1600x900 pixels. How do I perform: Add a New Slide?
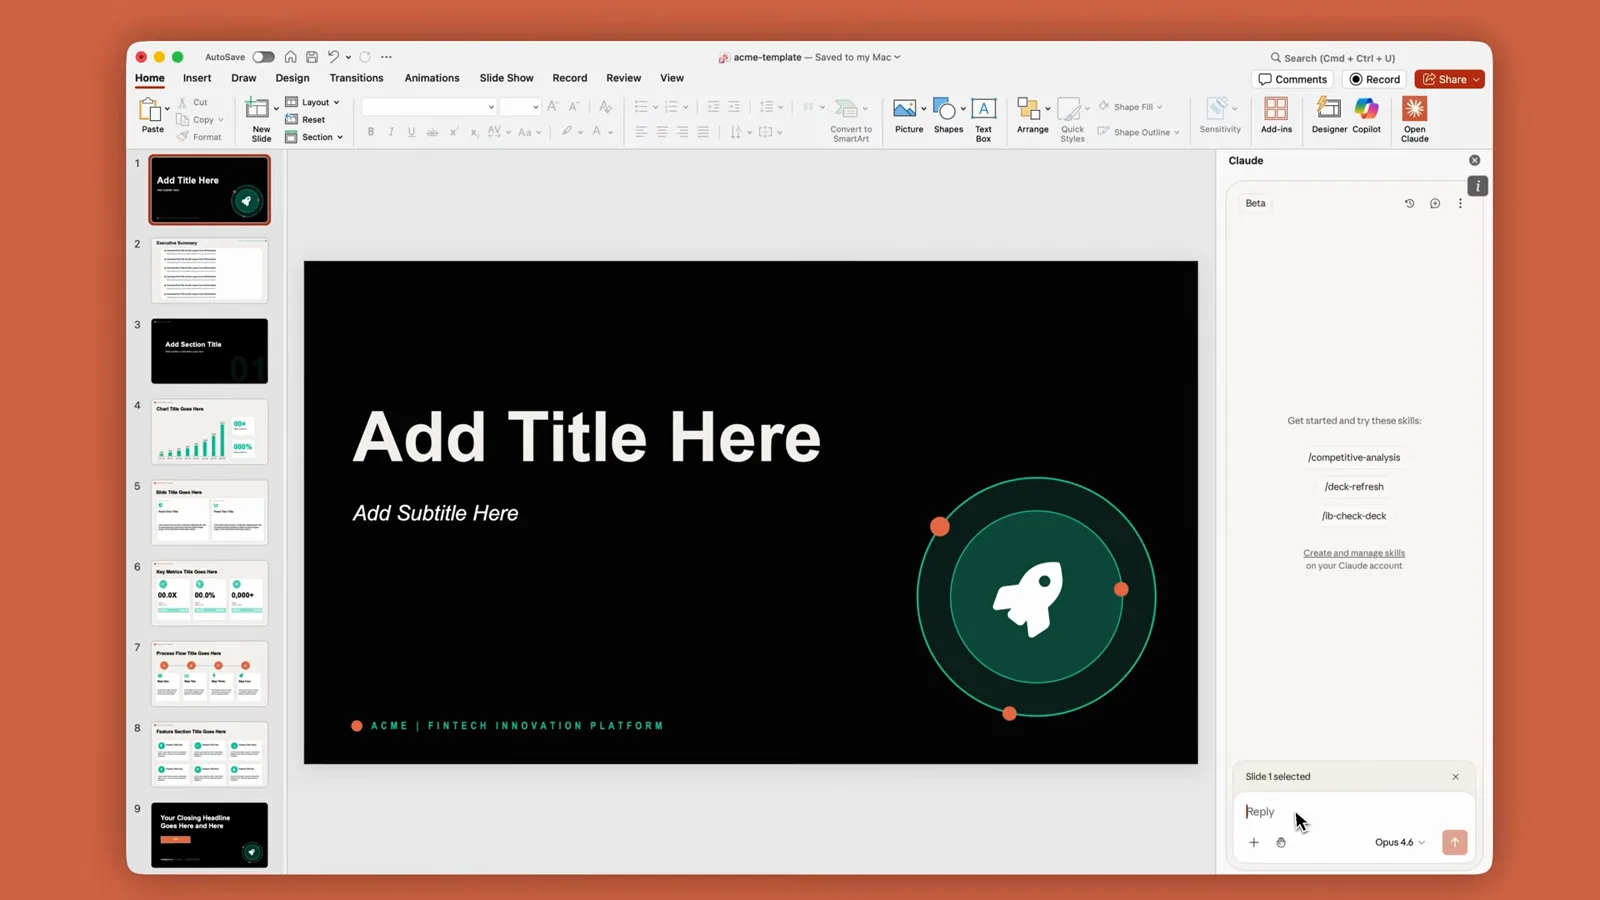[x=260, y=119]
